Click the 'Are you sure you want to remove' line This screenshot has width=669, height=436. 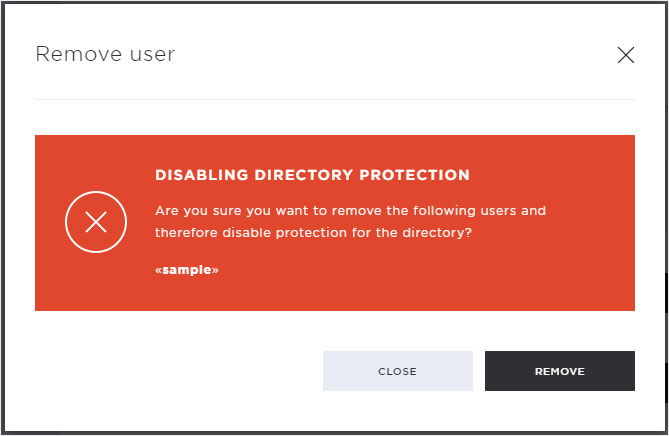(350, 211)
